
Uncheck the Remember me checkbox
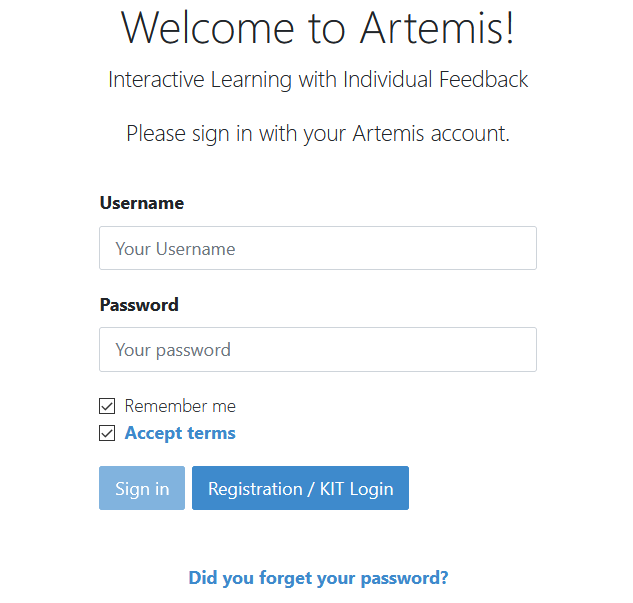[107, 406]
